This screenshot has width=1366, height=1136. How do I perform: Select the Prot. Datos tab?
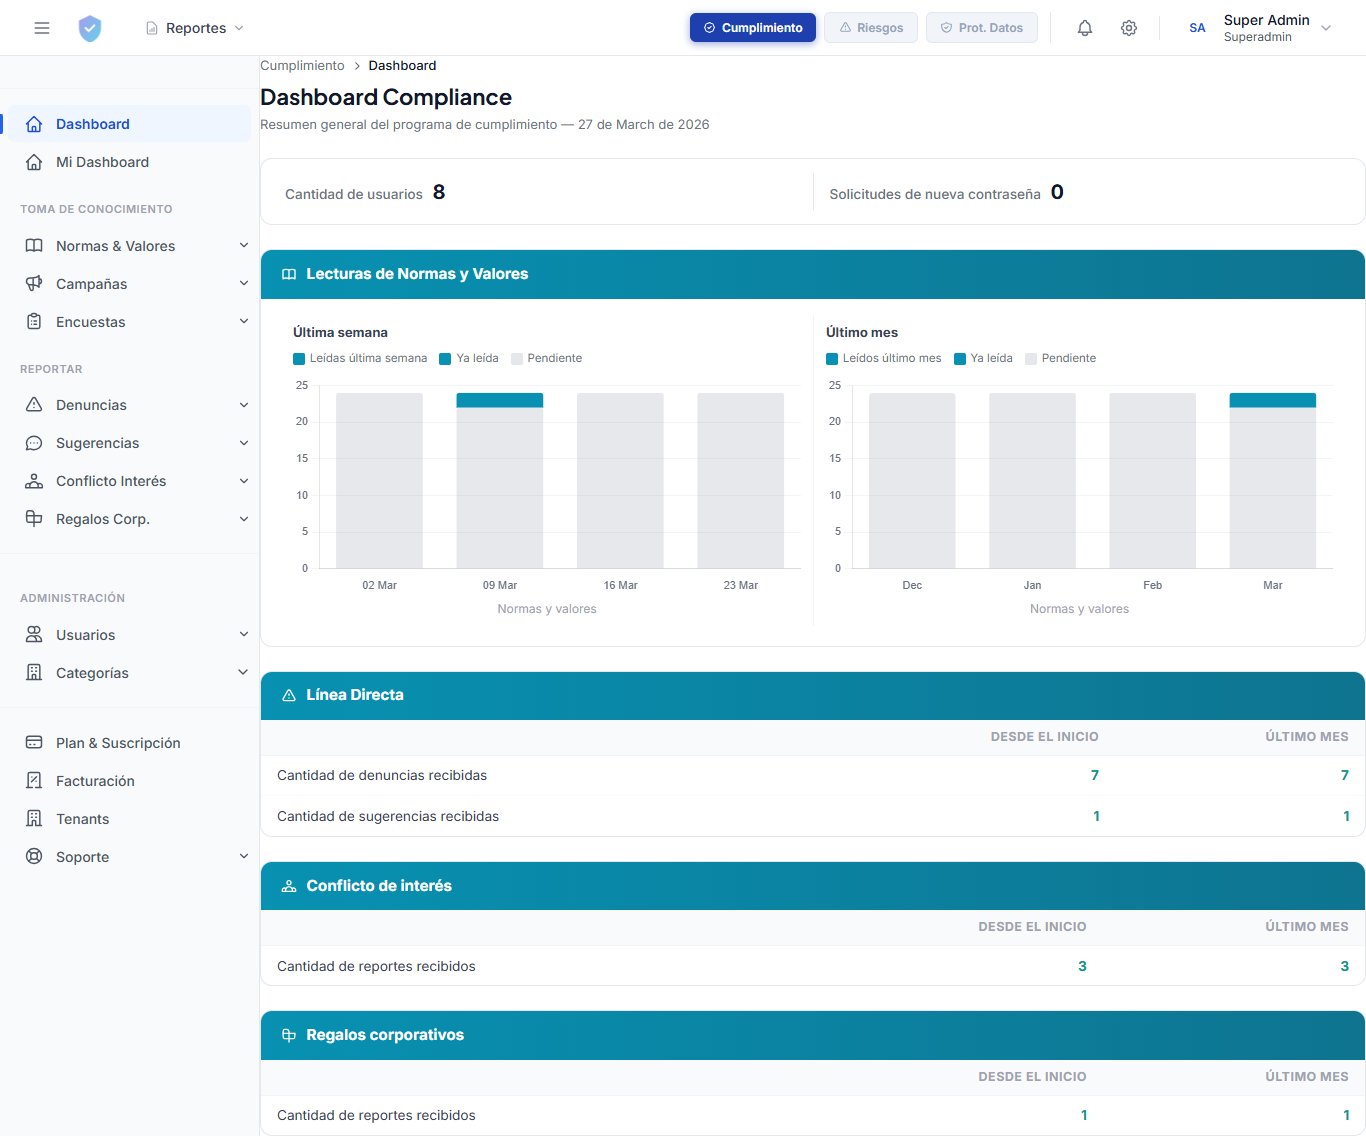(x=981, y=27)
